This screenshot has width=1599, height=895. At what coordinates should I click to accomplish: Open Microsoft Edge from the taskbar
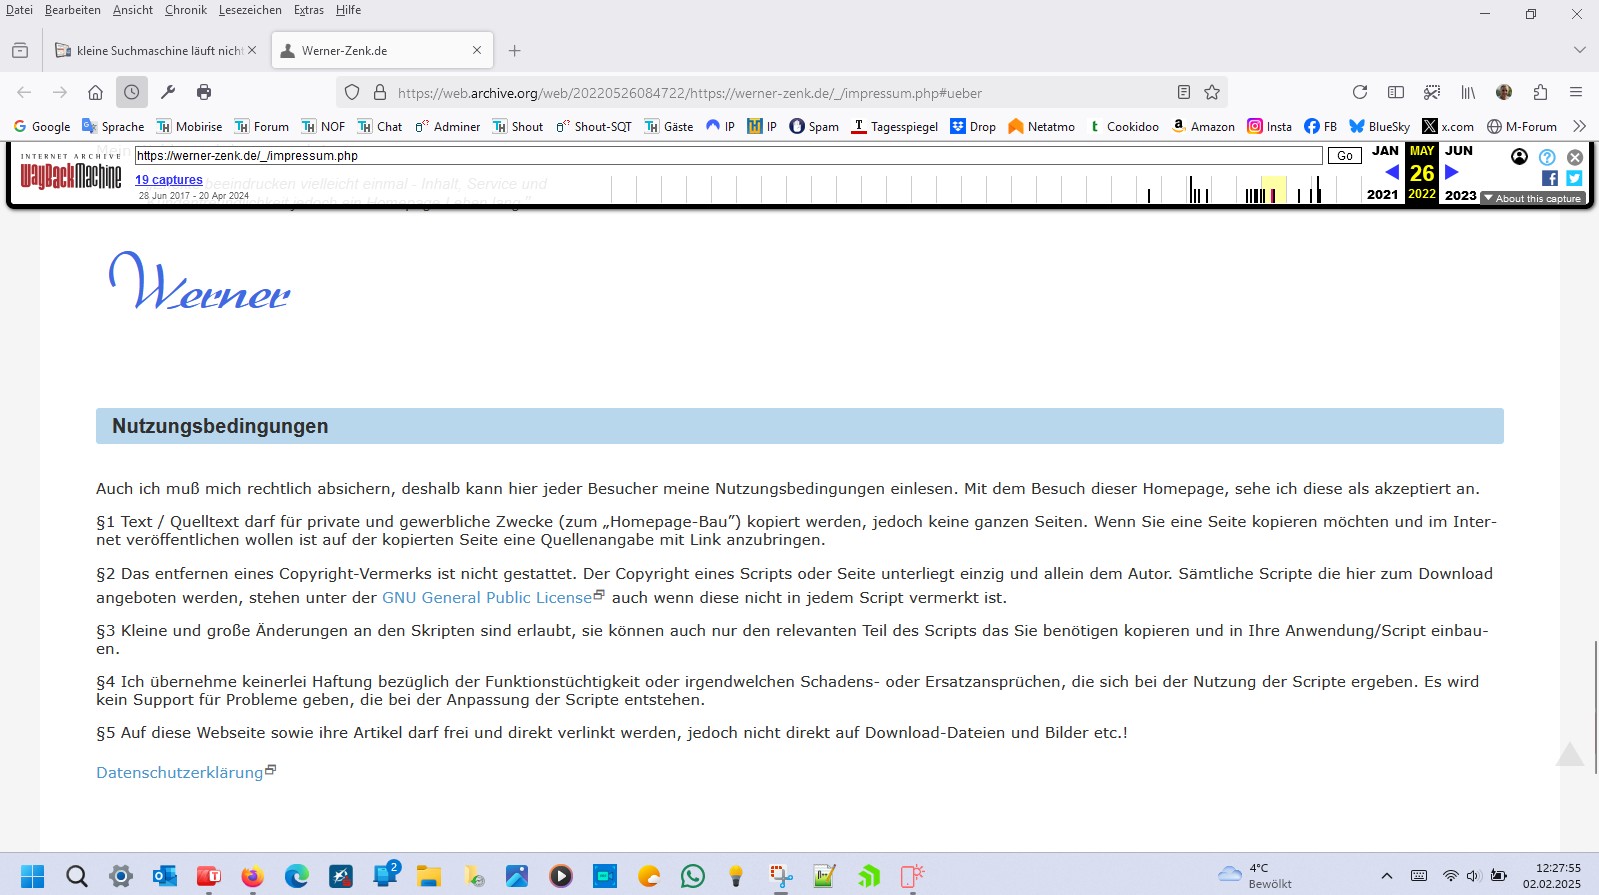297,876
